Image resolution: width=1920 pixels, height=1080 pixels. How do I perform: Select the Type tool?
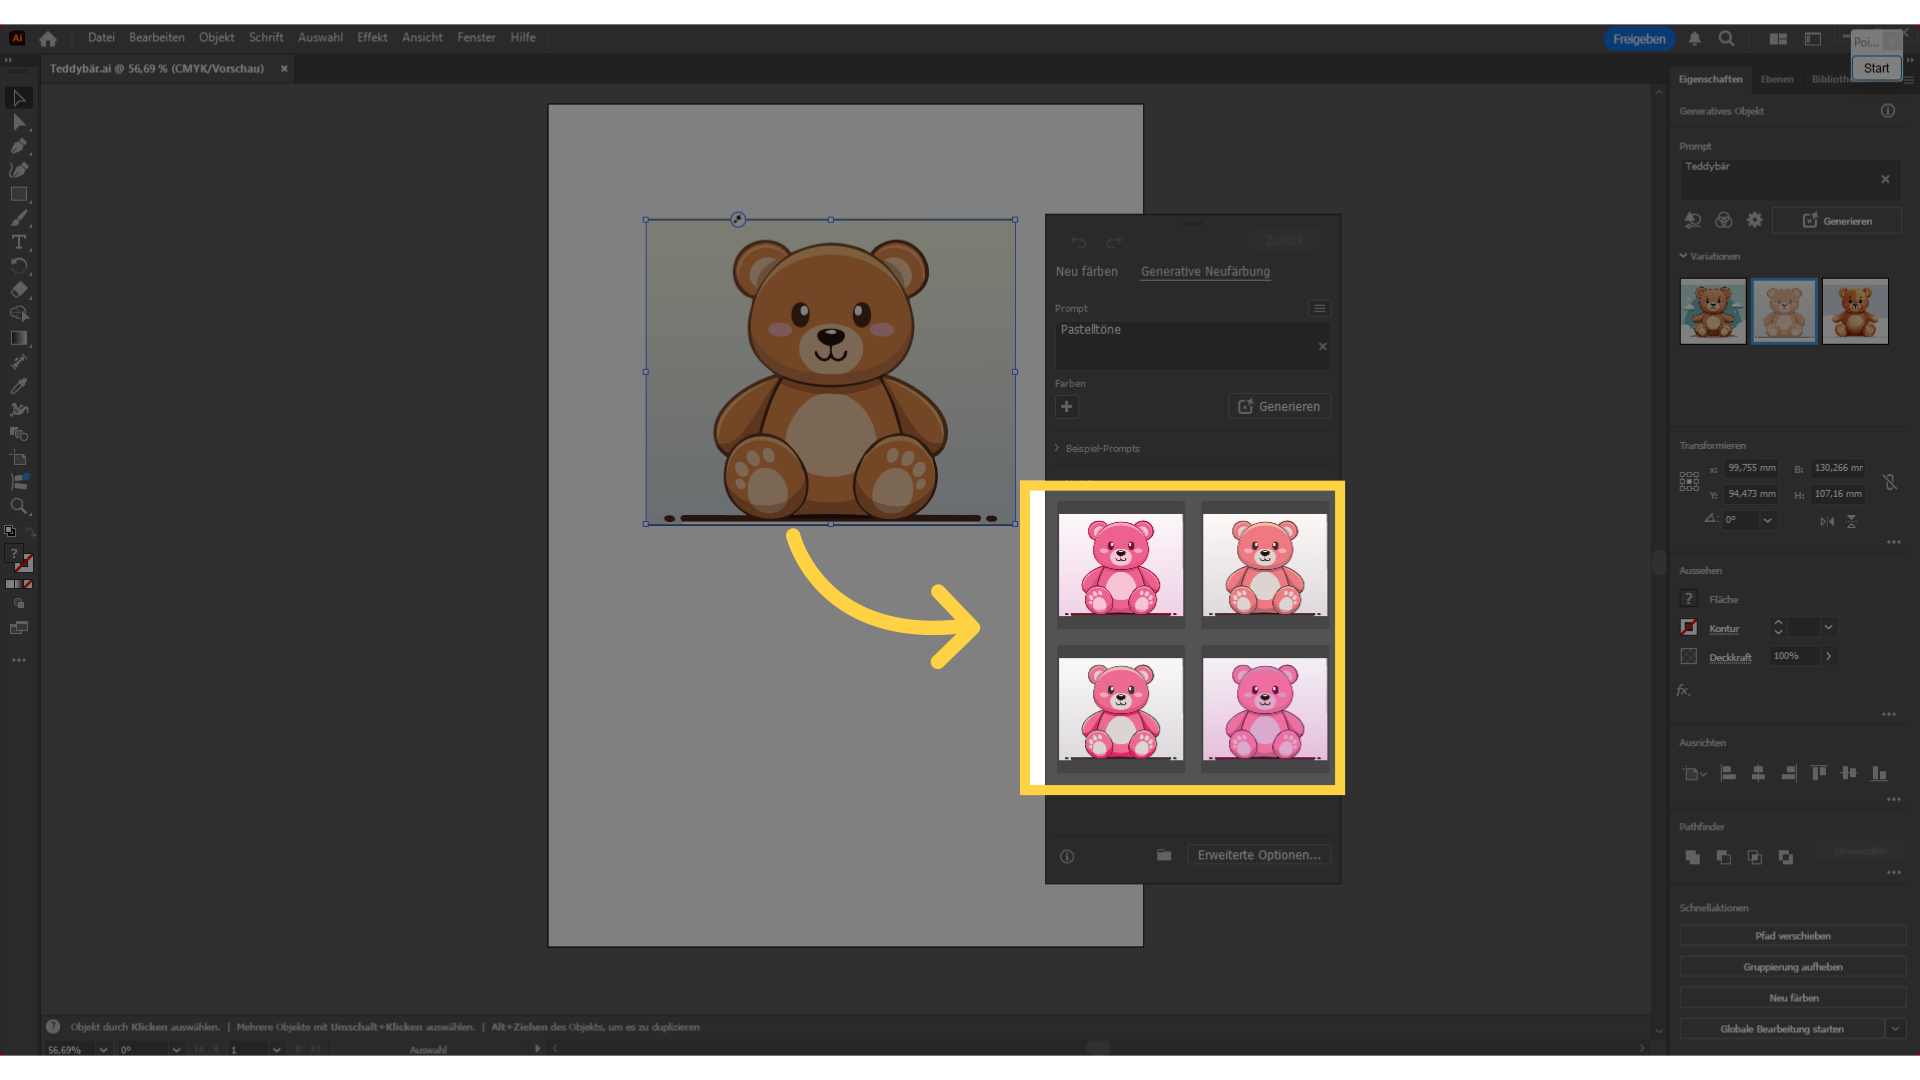point(19,242)
